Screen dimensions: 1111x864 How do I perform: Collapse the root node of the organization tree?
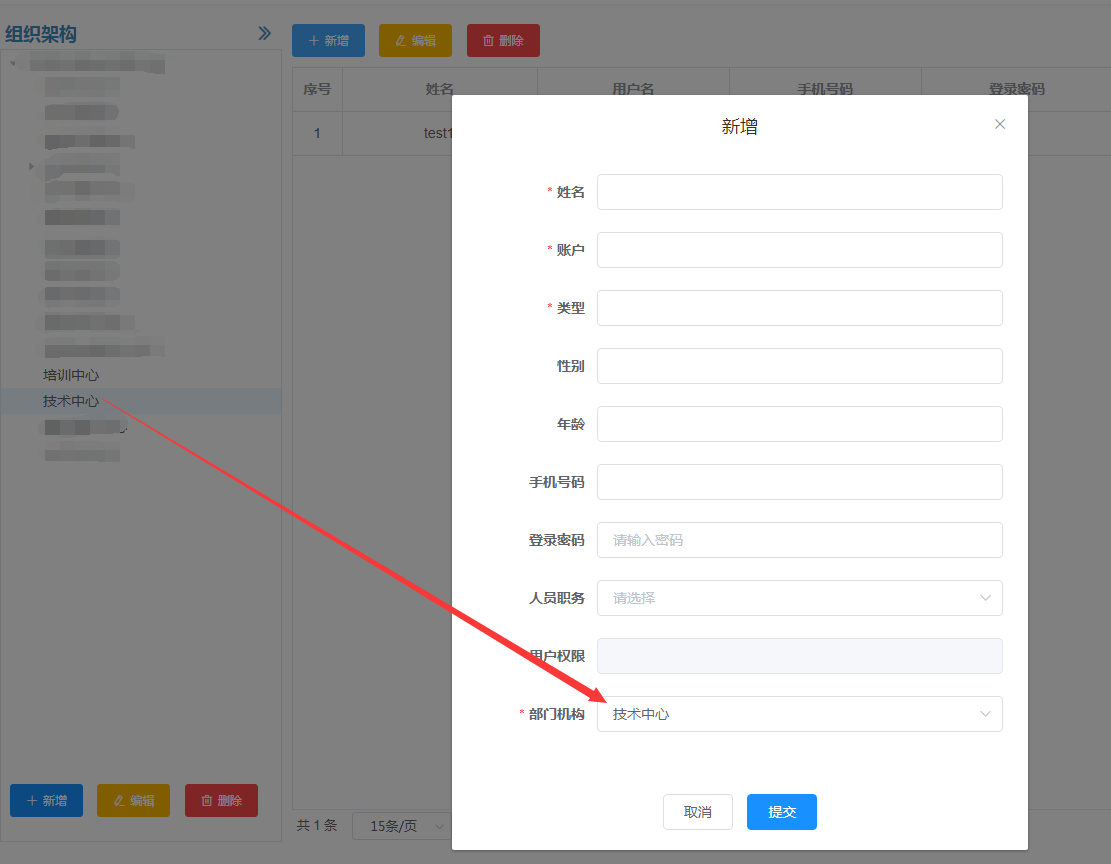(13, 64)
